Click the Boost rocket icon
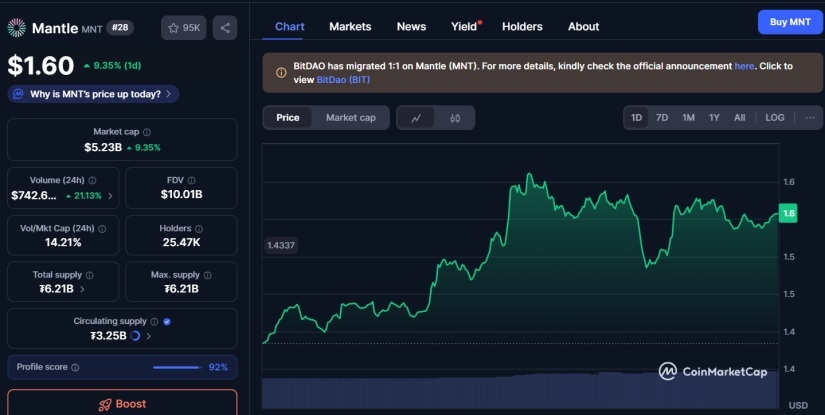The width and height of the screenshot is (825, 415). click(105, 404)
